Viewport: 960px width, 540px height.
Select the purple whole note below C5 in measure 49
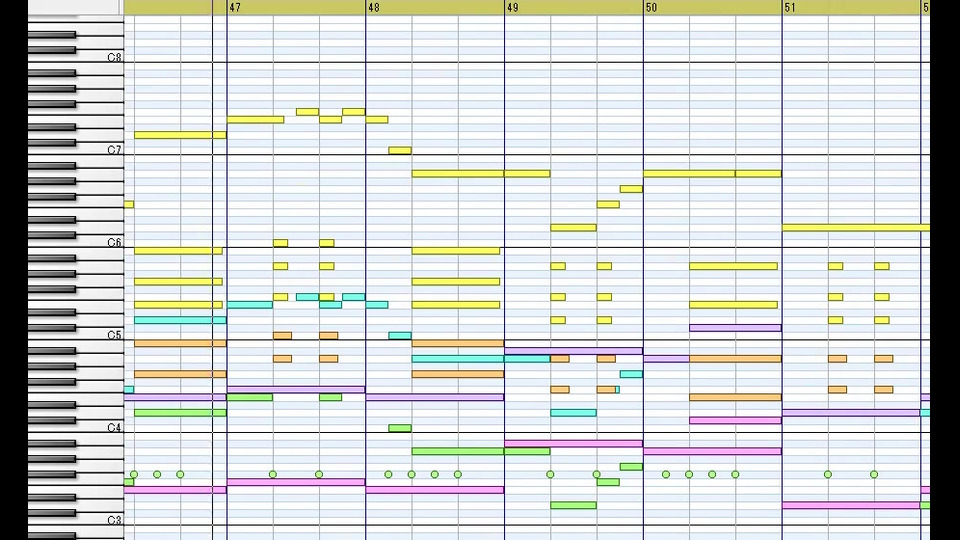point(574,351)
